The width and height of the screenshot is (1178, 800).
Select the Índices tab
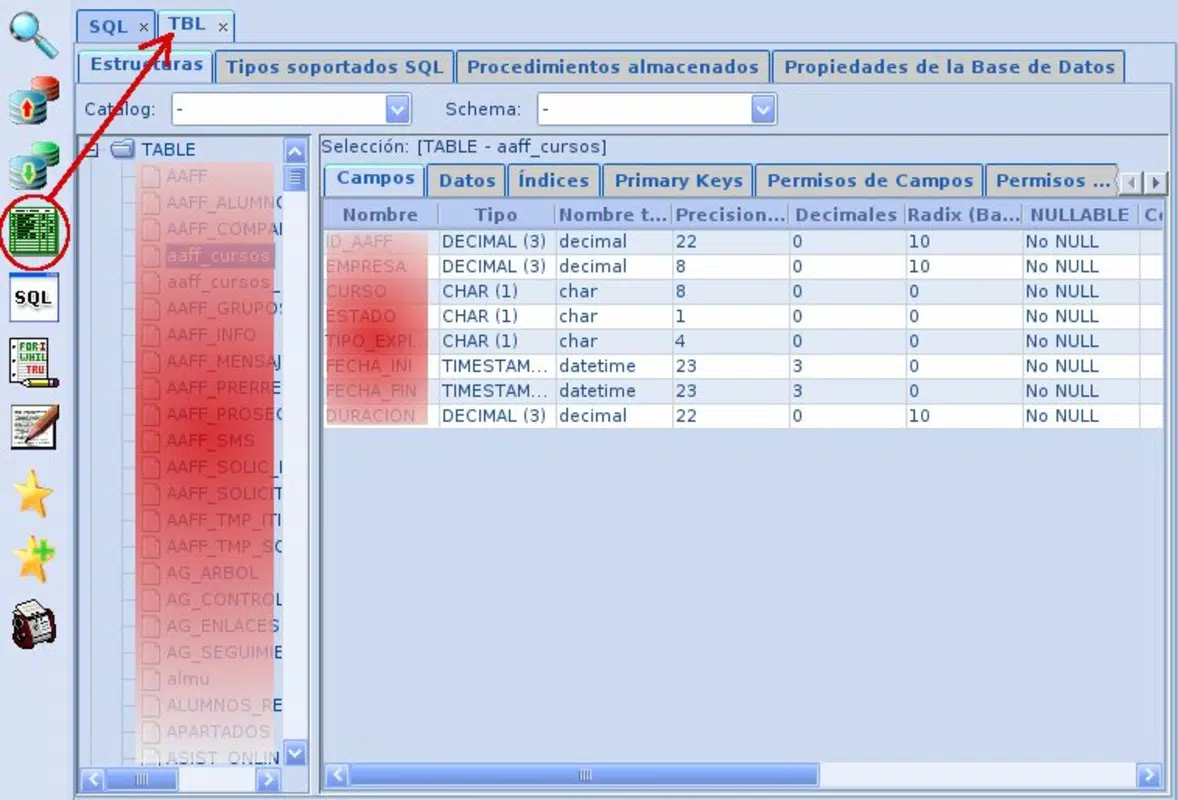click(x=554, y=180)
